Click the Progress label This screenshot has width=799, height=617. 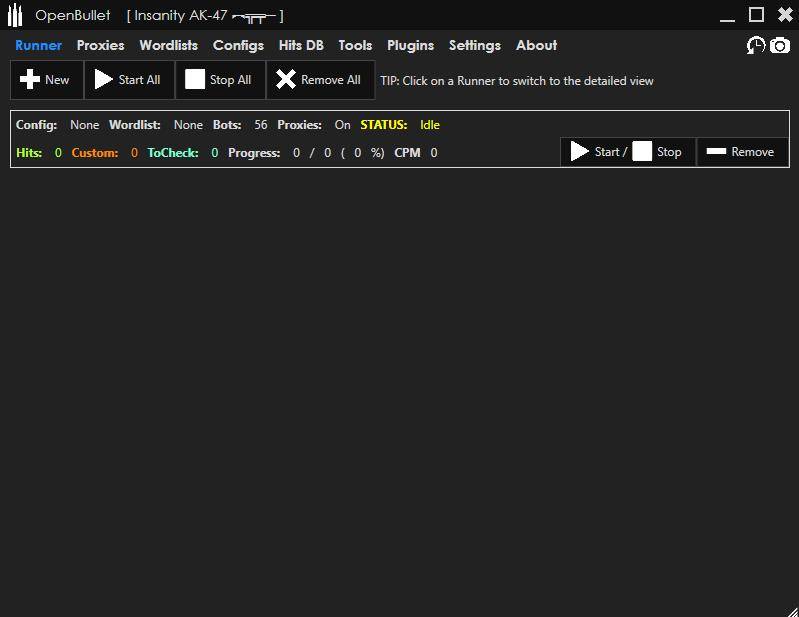(254, 153)
